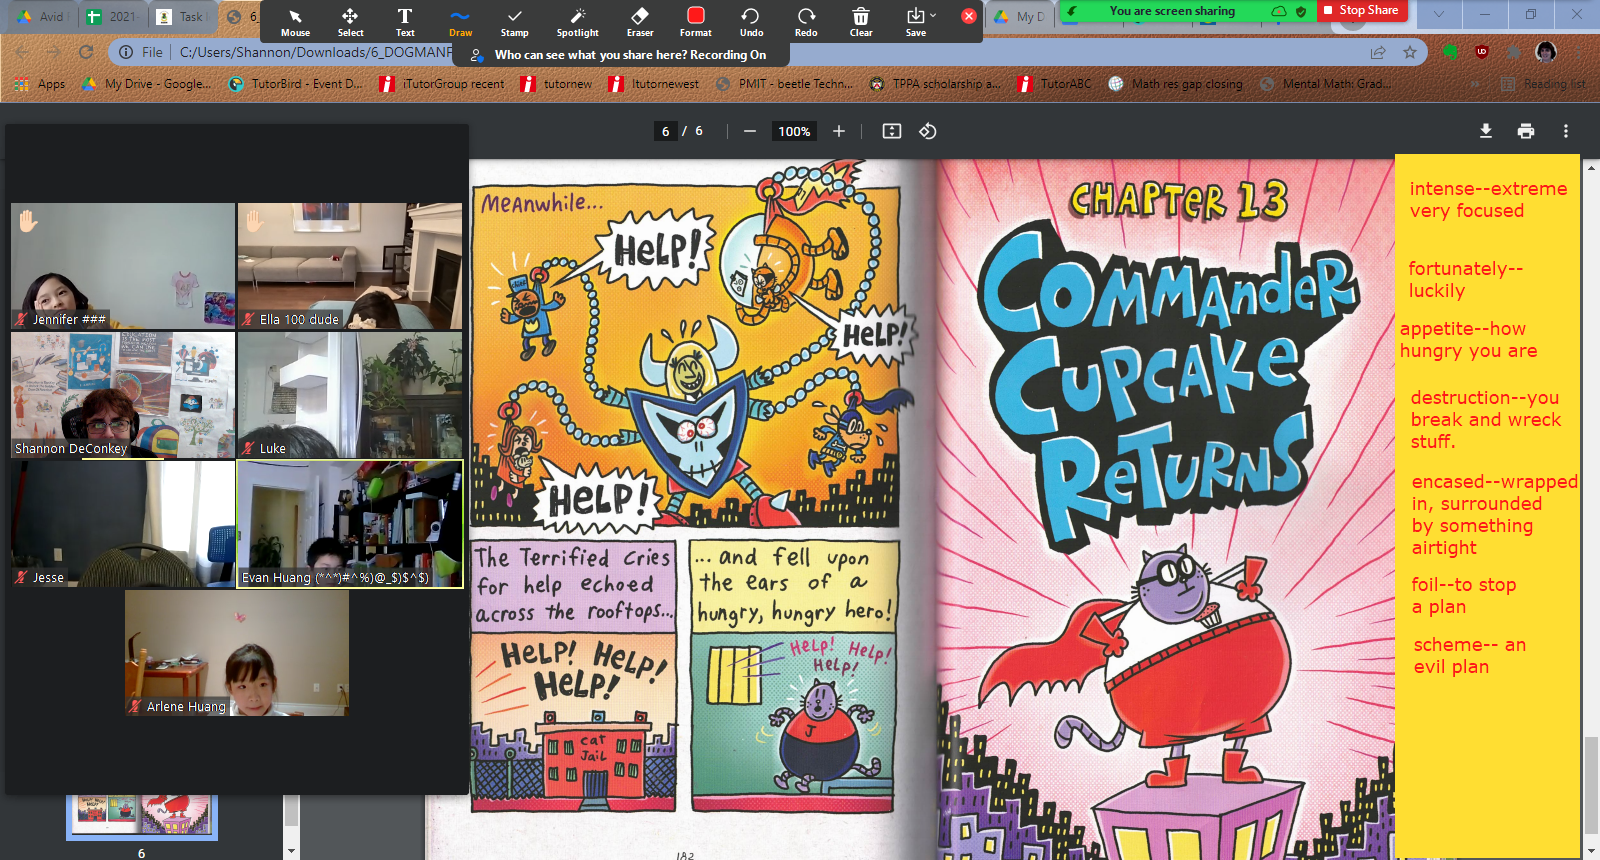Open the browser tab search dropdown
Viewport: 1600px width, 860px height.
[x=1438, y=15]
